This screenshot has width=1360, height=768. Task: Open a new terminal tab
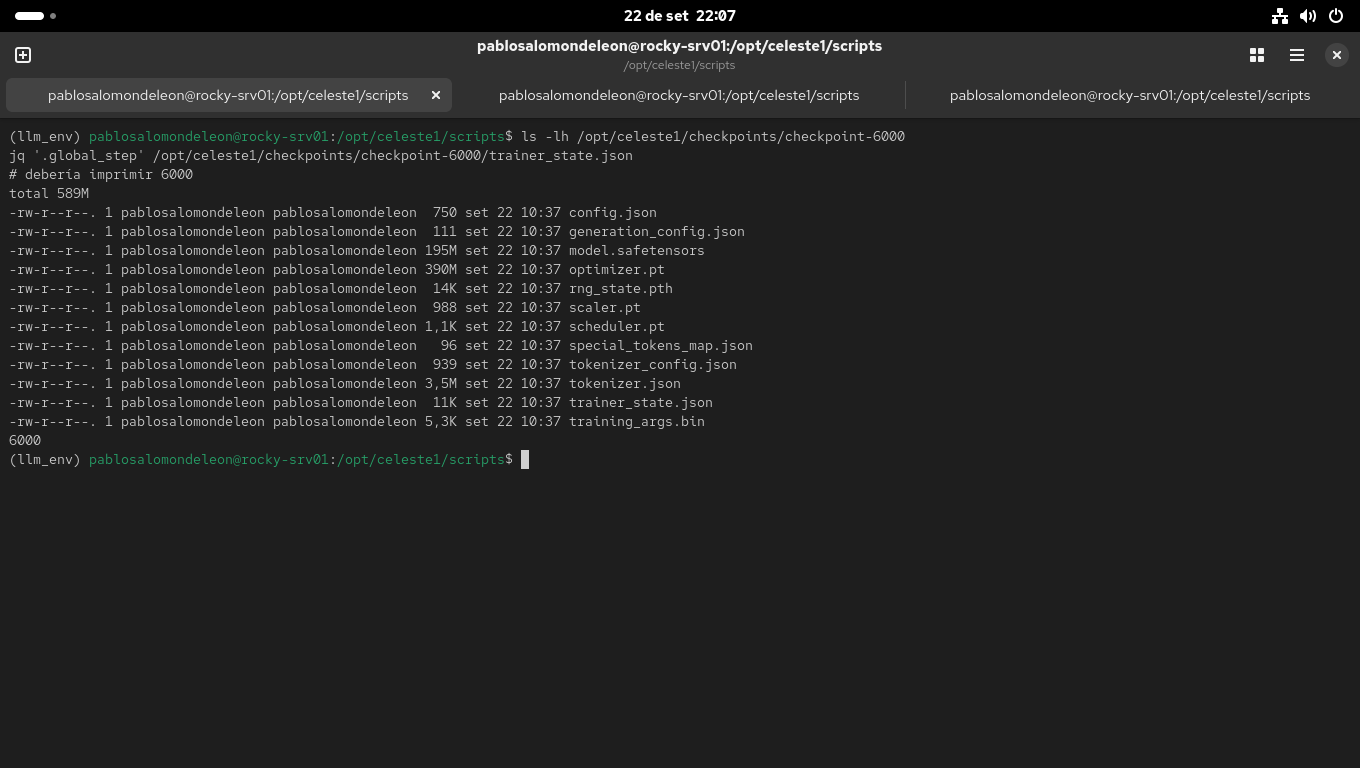coord(23,55)
